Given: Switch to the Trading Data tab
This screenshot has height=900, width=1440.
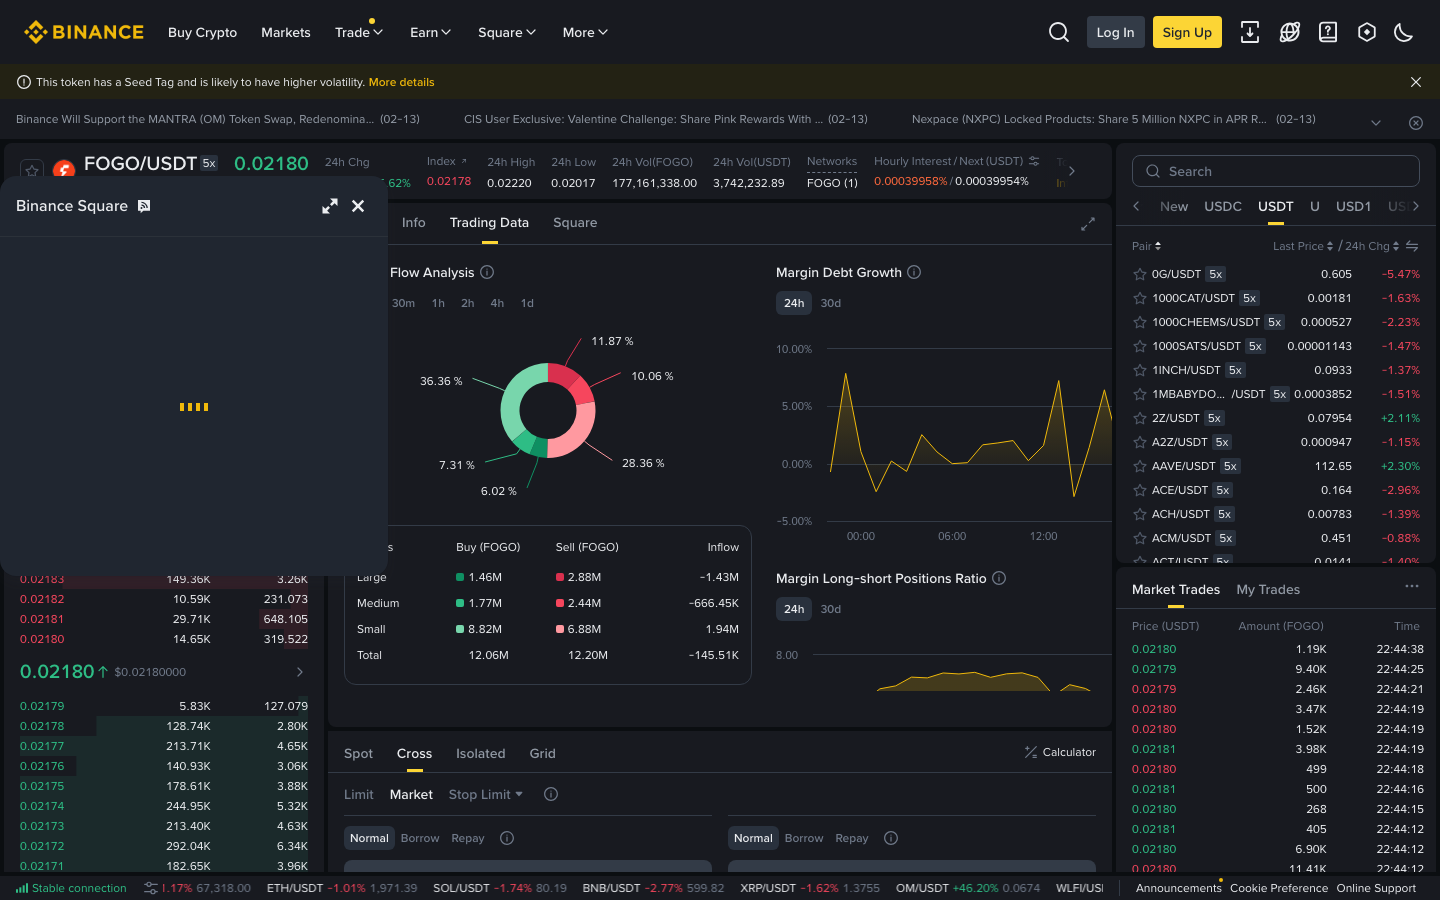Looking at the screenshot, I should [x=489, y=222].
